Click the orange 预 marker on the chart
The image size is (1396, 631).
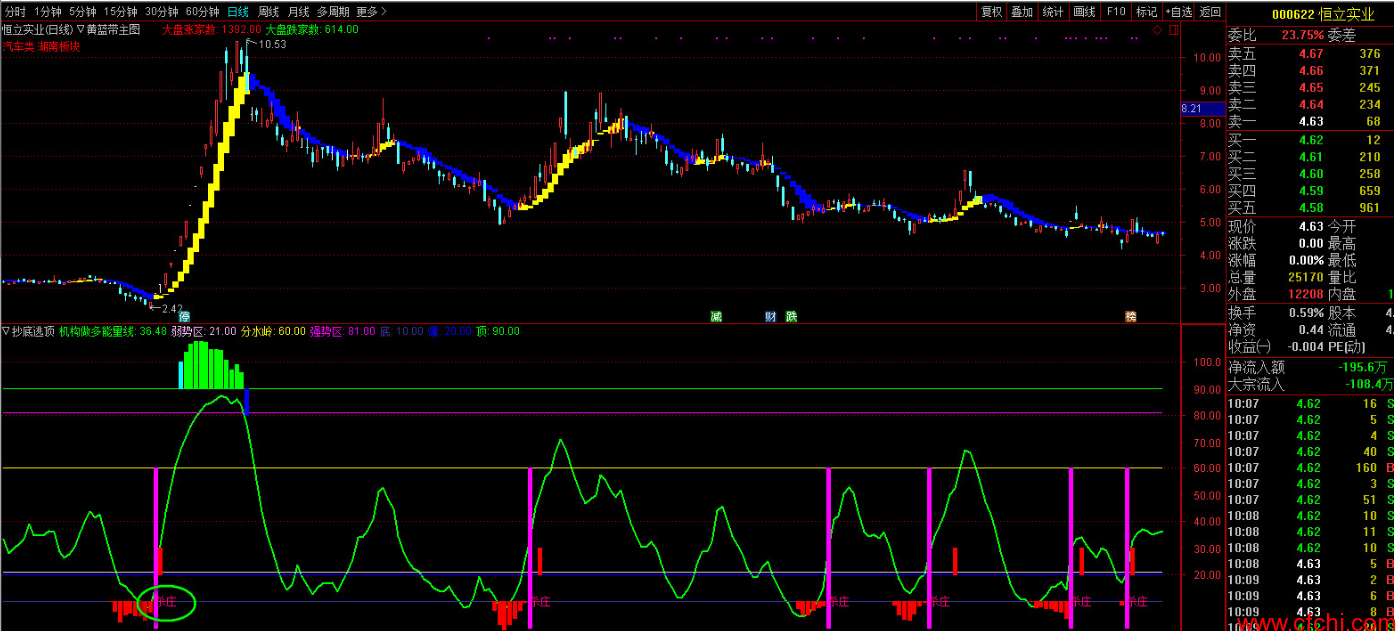pyautogui.click(x=1130, y=317)
